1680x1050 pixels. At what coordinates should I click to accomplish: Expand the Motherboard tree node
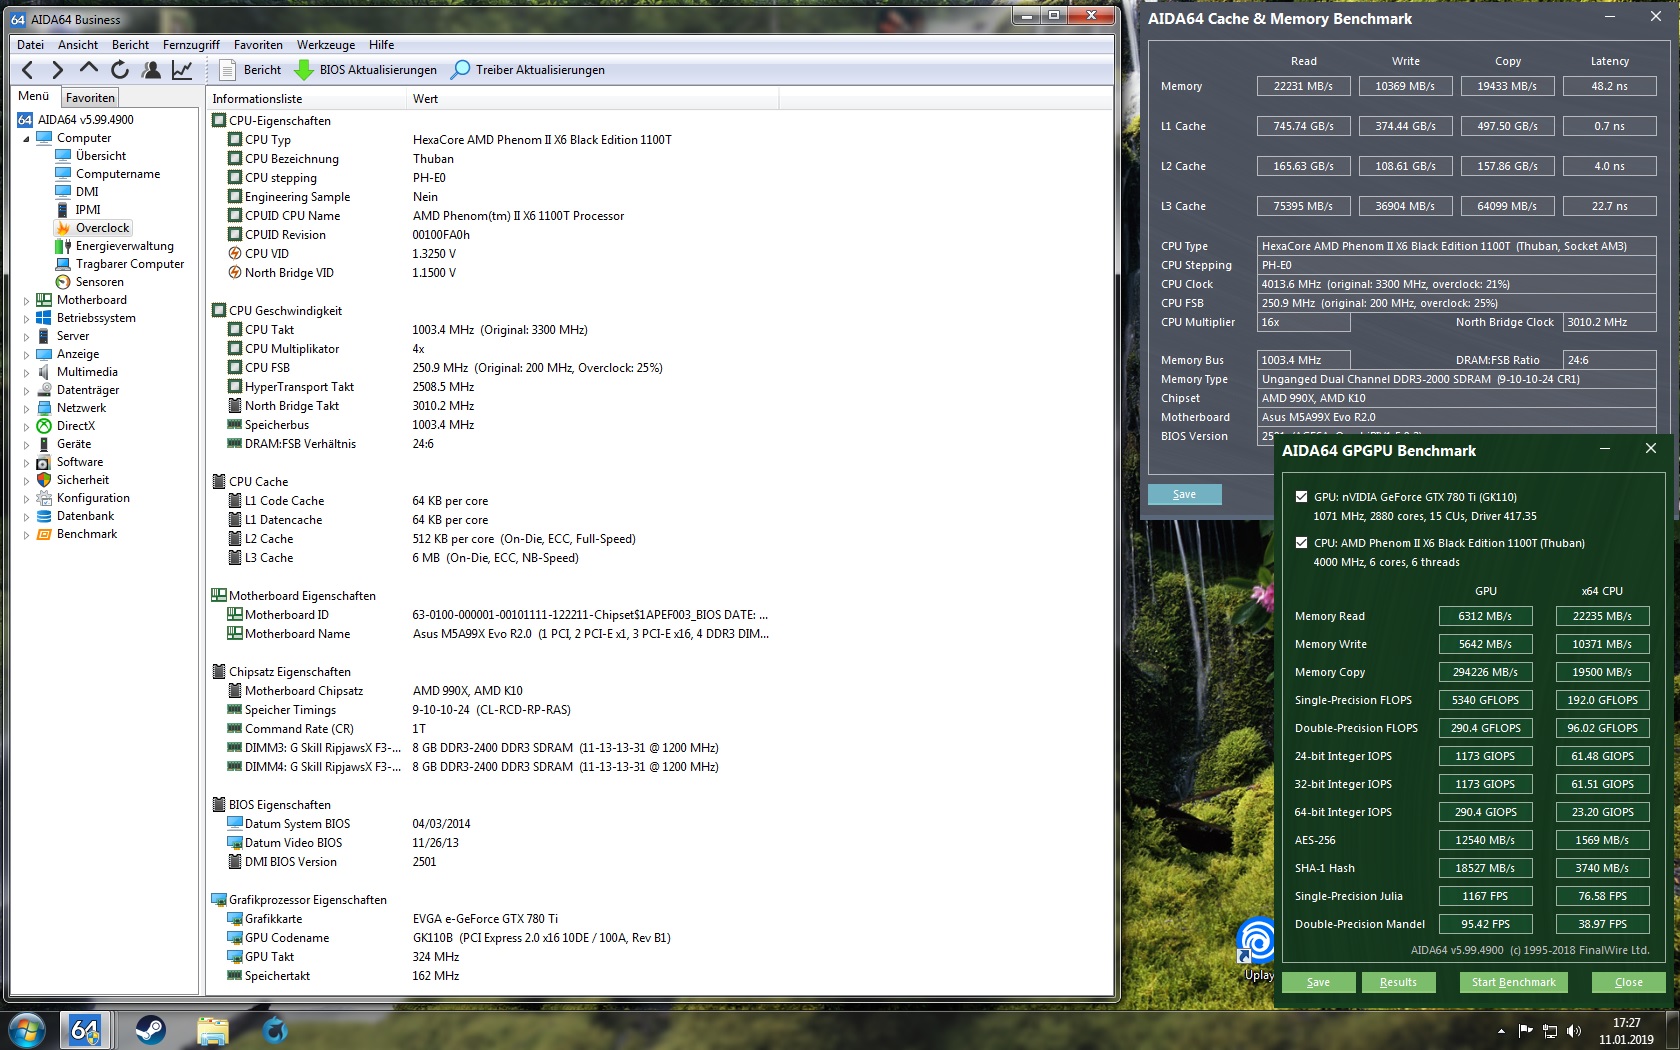26,301
